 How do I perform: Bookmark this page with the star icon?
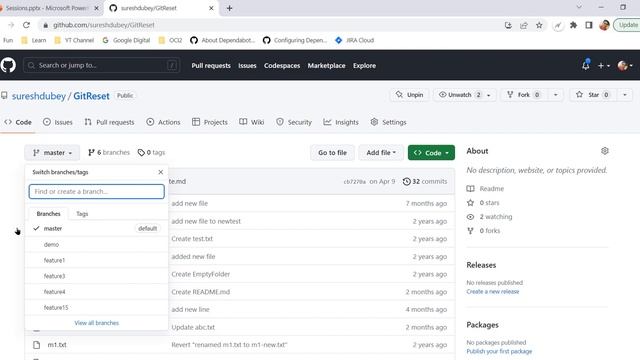click(x=539, y=25)
